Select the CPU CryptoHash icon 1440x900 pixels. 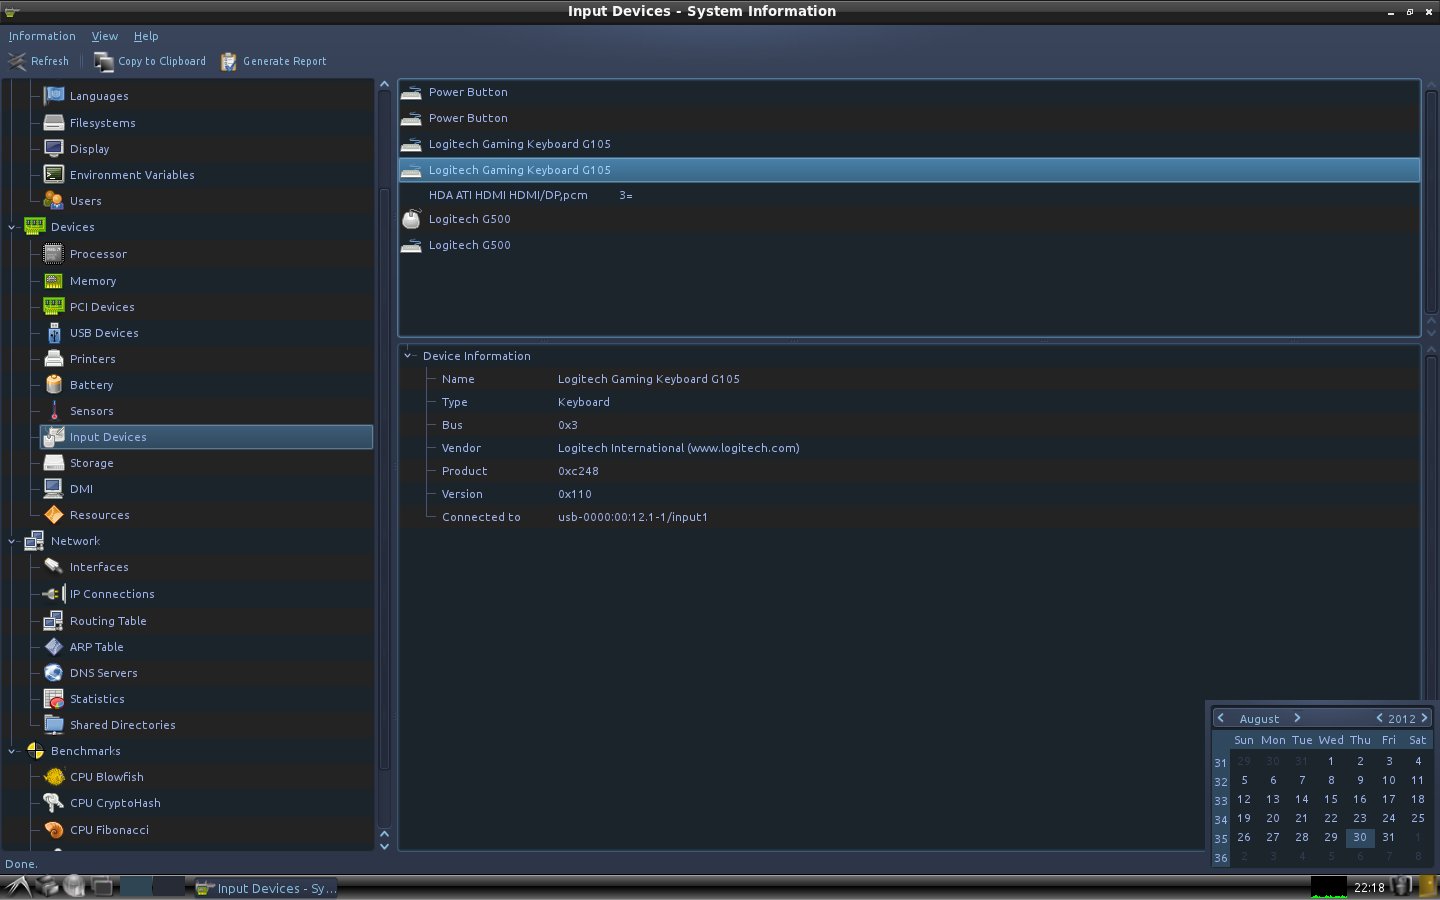click(x=54, y=803)
